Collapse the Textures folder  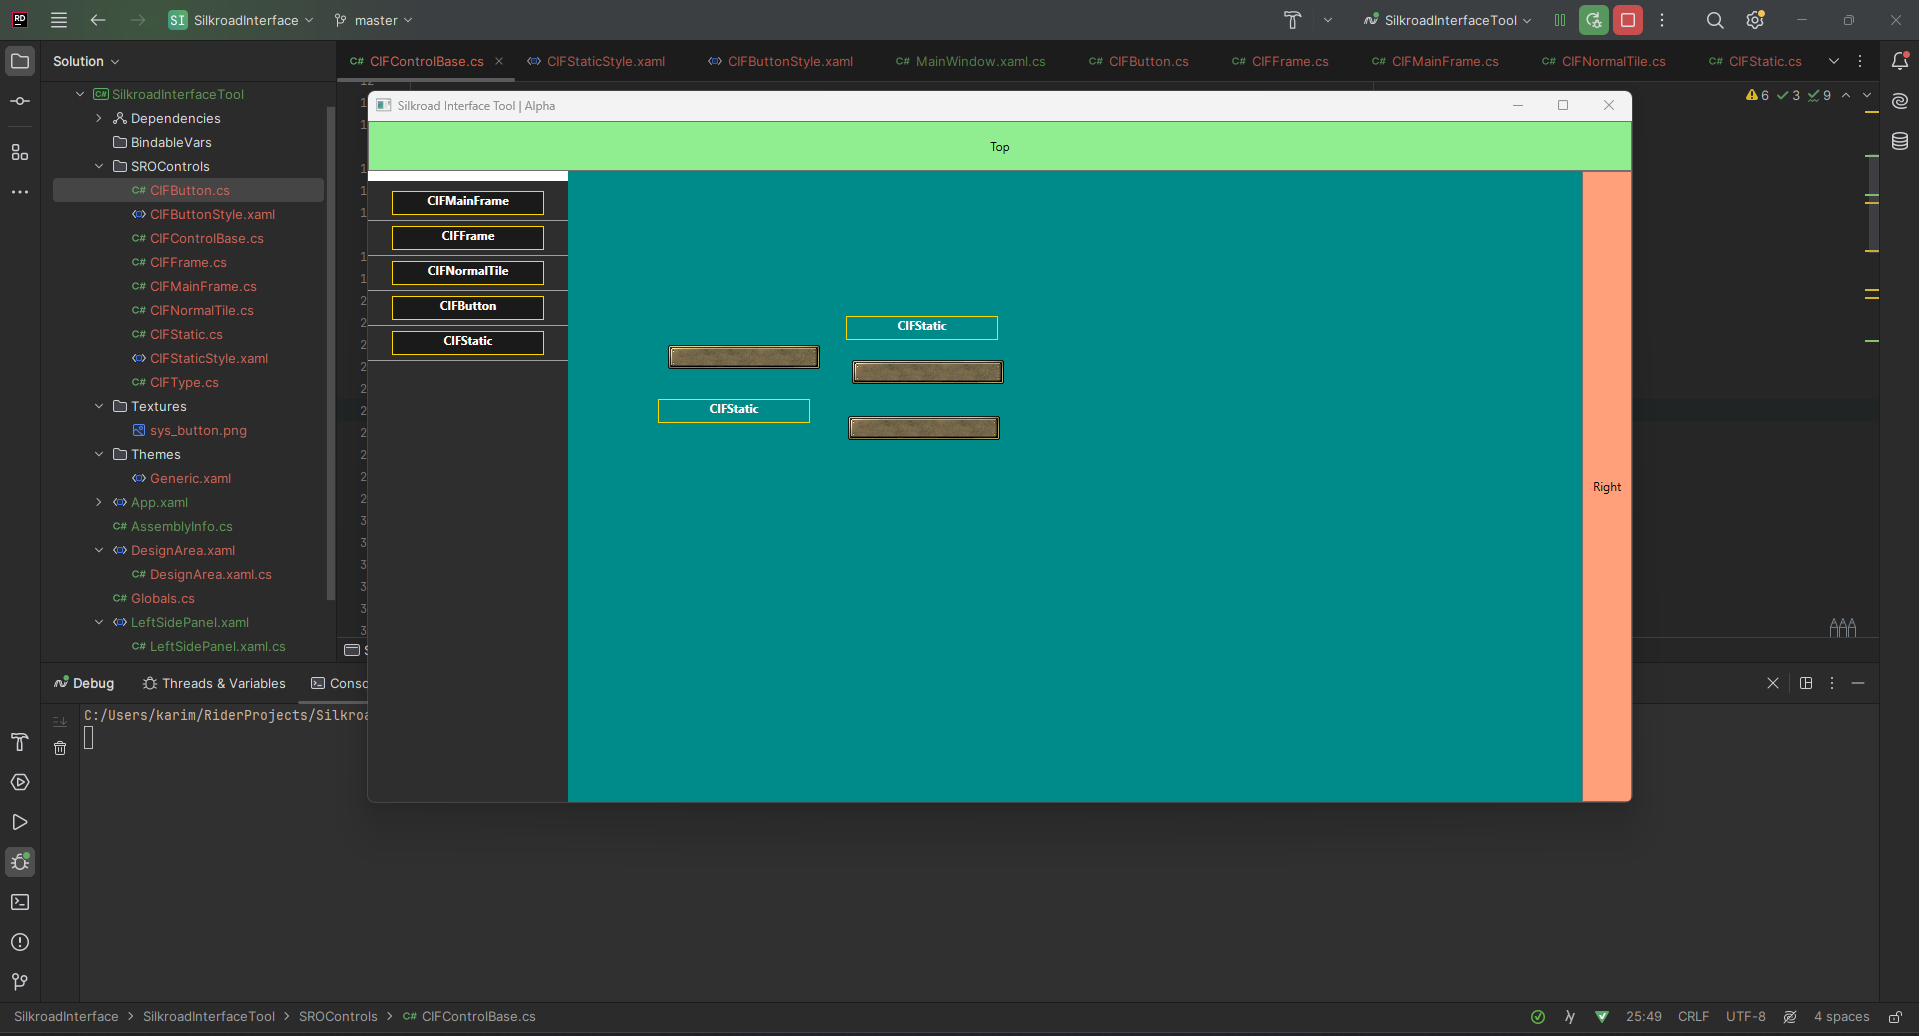(x=99, y=406)
